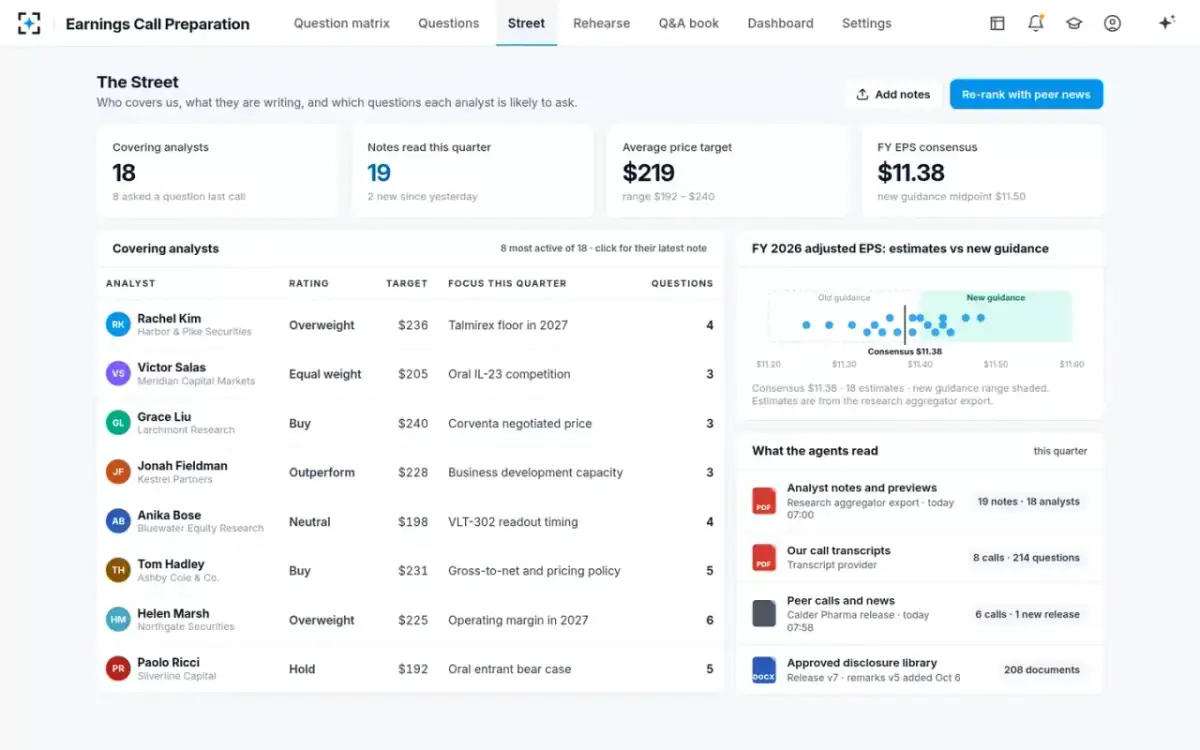The height and width of the screenshot is (750, 1200).
Task: Click the Add notes button
Action: (893, 94)
